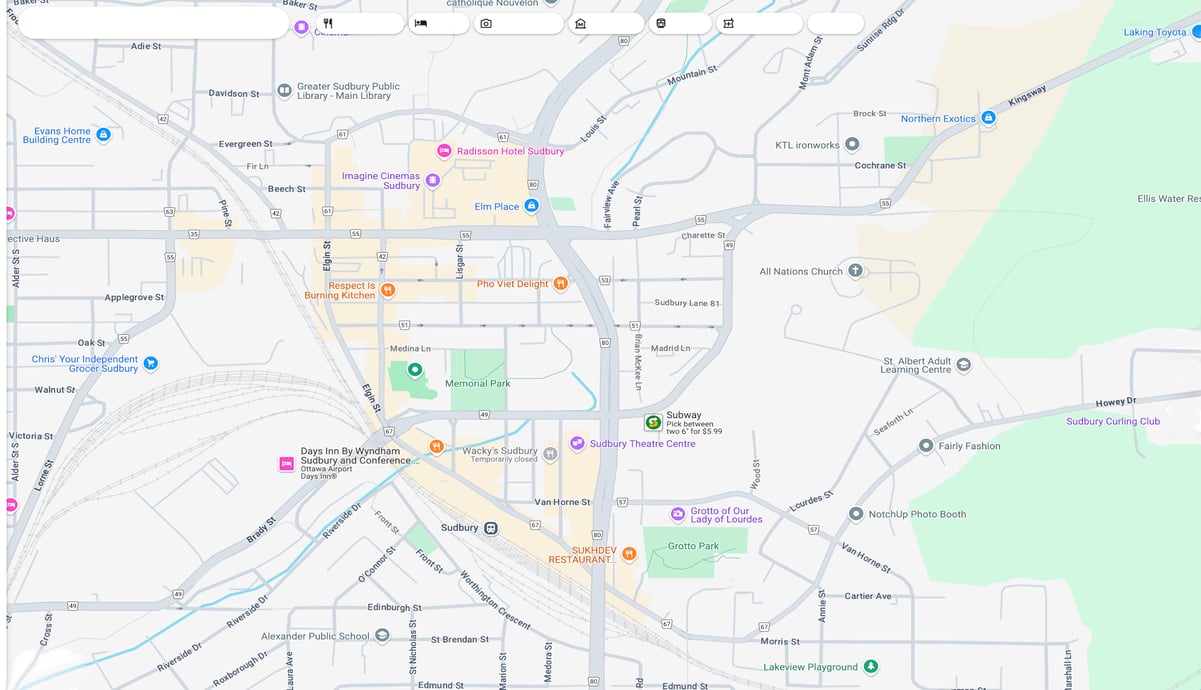Click the Laking Toyota label
Screen dimensions: 1201x690
(x=1155, y=32)
